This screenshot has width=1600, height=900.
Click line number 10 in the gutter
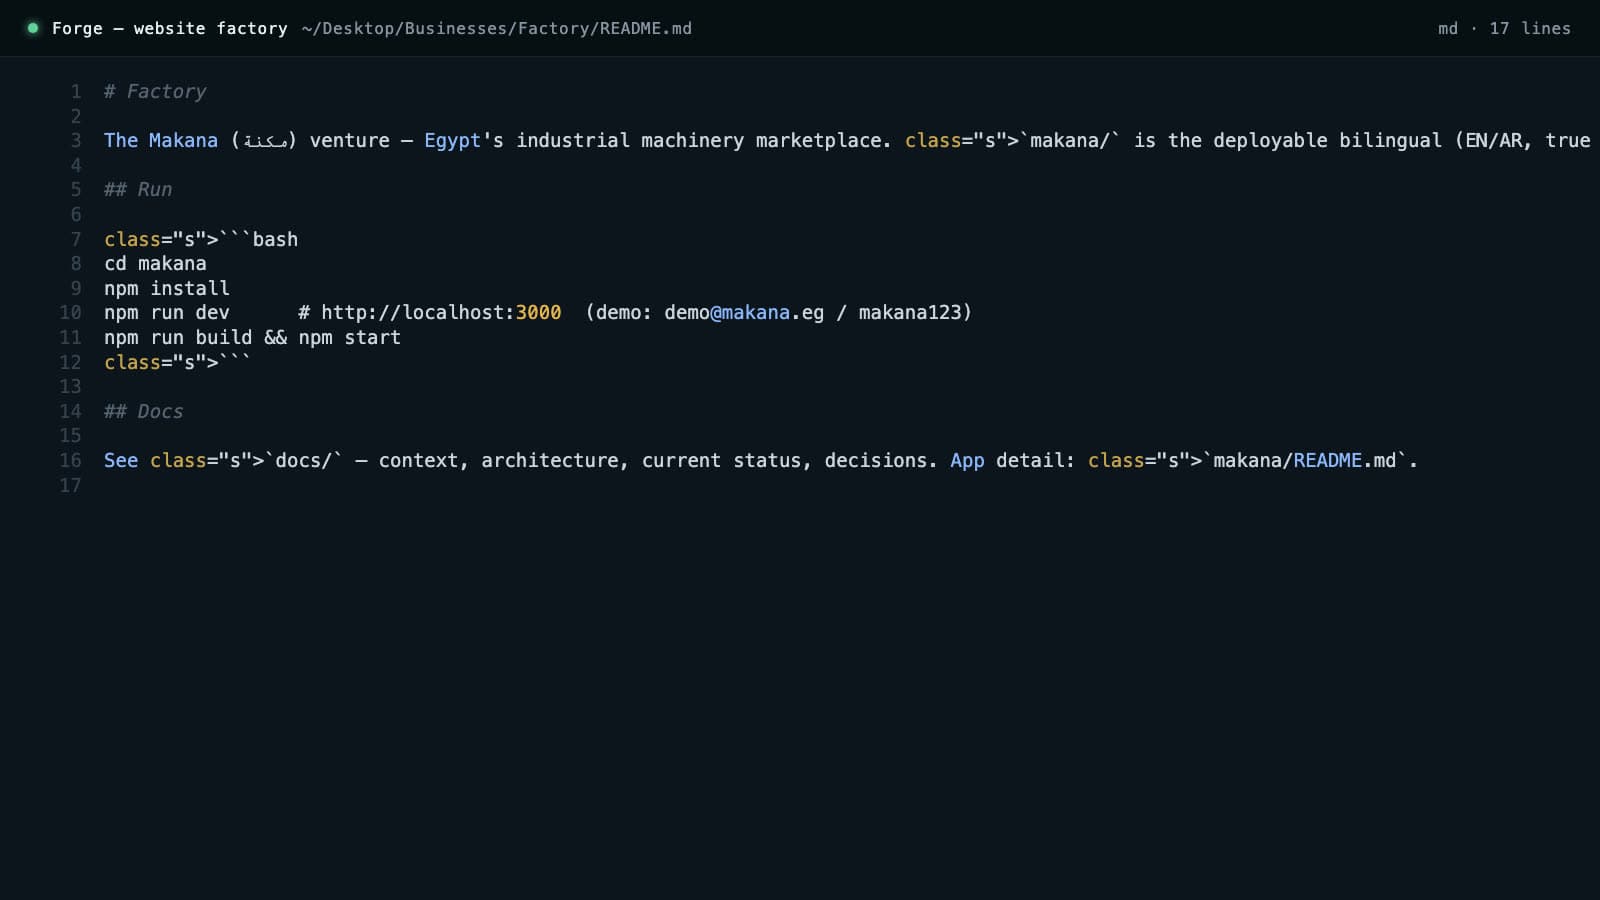click(70, 312)
